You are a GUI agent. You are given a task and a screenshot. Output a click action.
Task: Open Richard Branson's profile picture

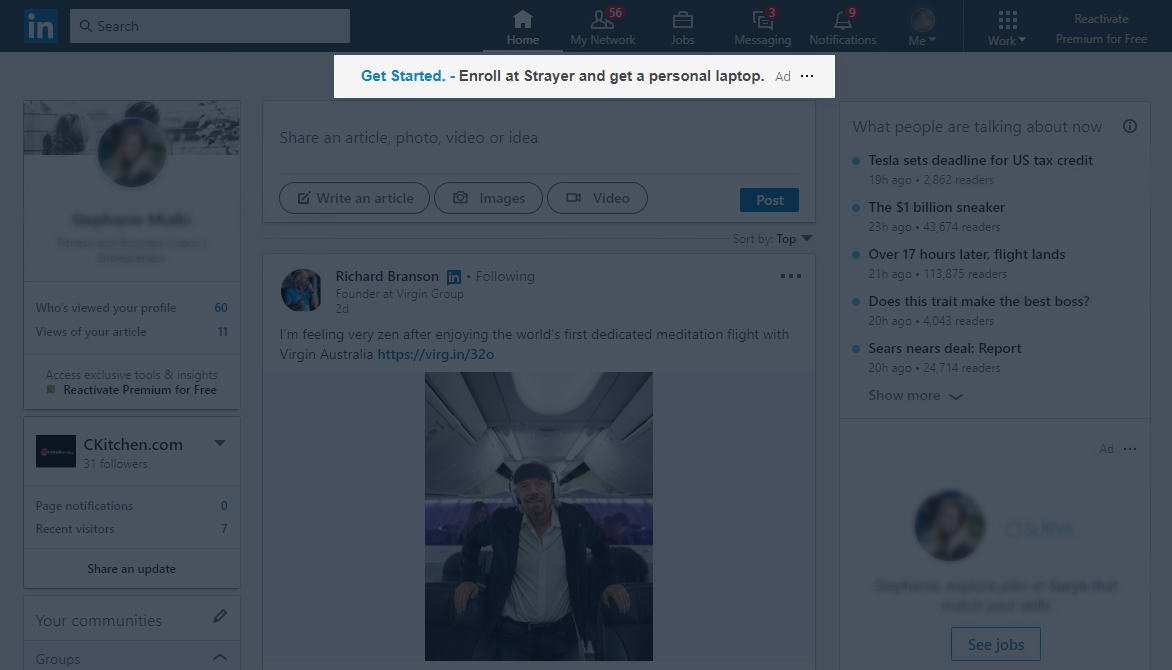(301, 290)
